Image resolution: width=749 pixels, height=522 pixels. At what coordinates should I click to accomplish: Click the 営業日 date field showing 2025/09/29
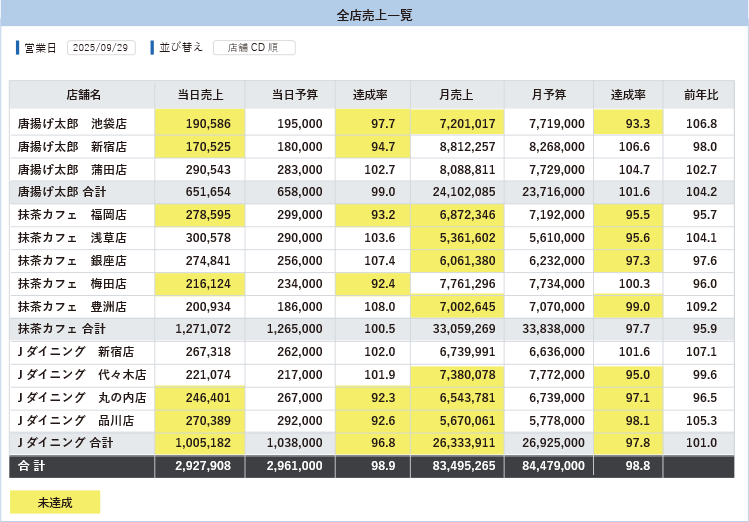101,48
